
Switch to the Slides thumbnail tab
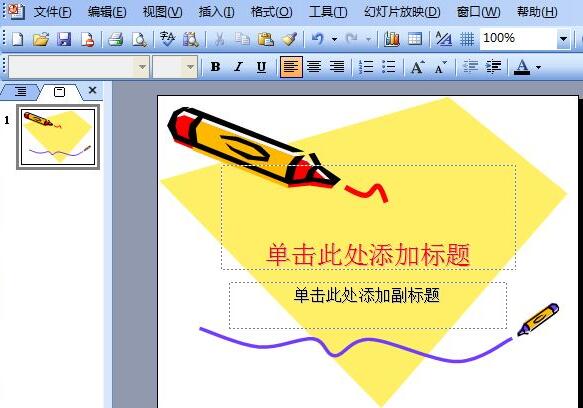click(59, 91)
